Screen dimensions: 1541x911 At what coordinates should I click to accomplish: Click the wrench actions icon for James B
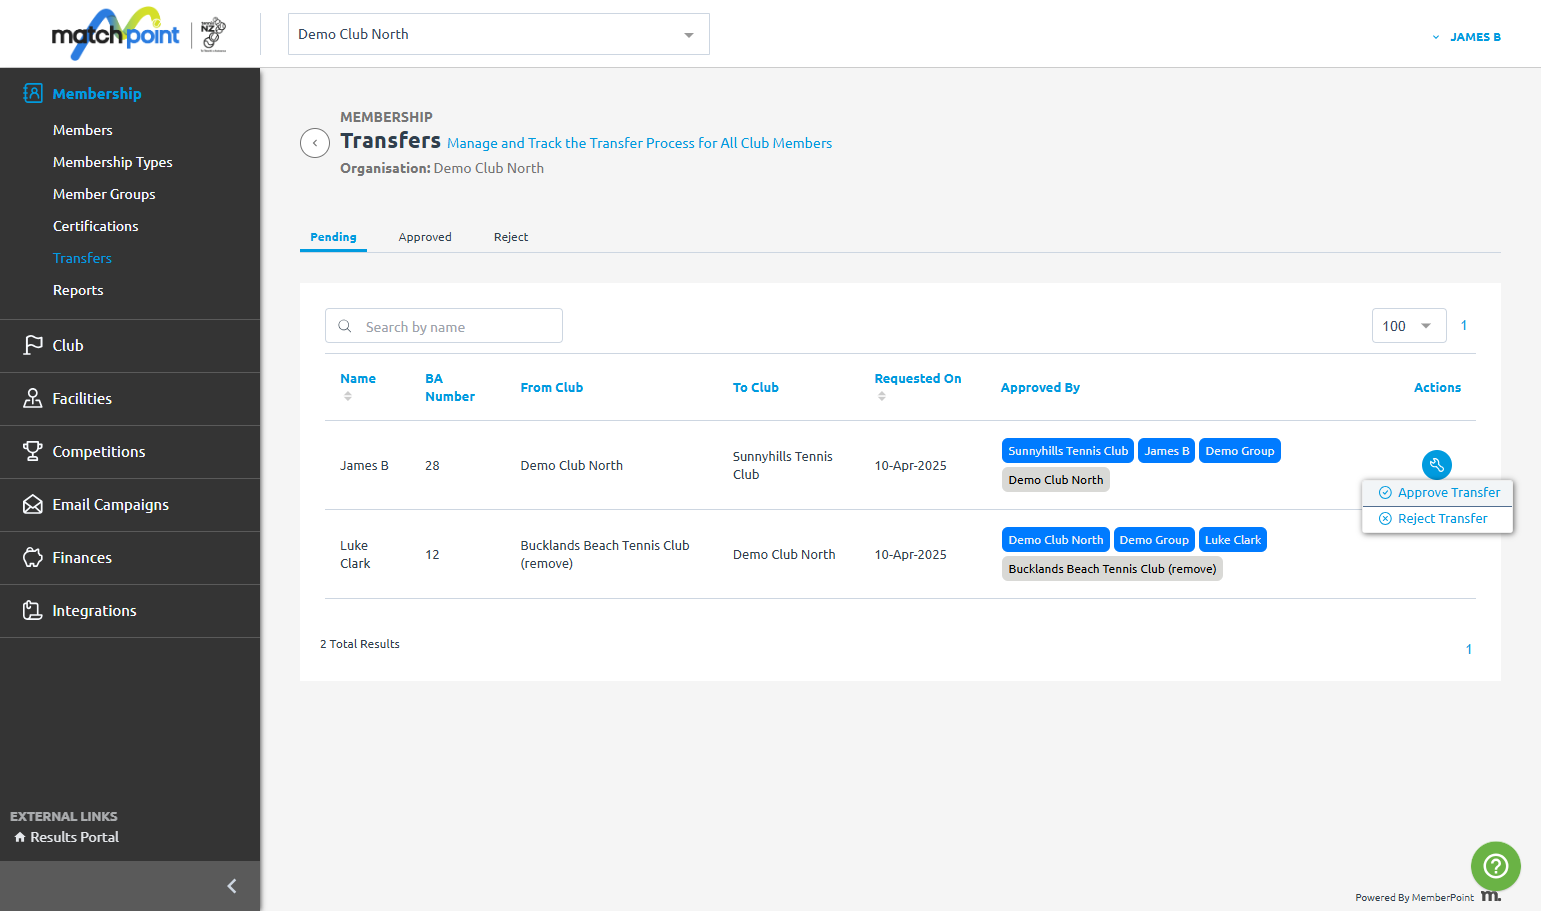tap(1437, 464)
